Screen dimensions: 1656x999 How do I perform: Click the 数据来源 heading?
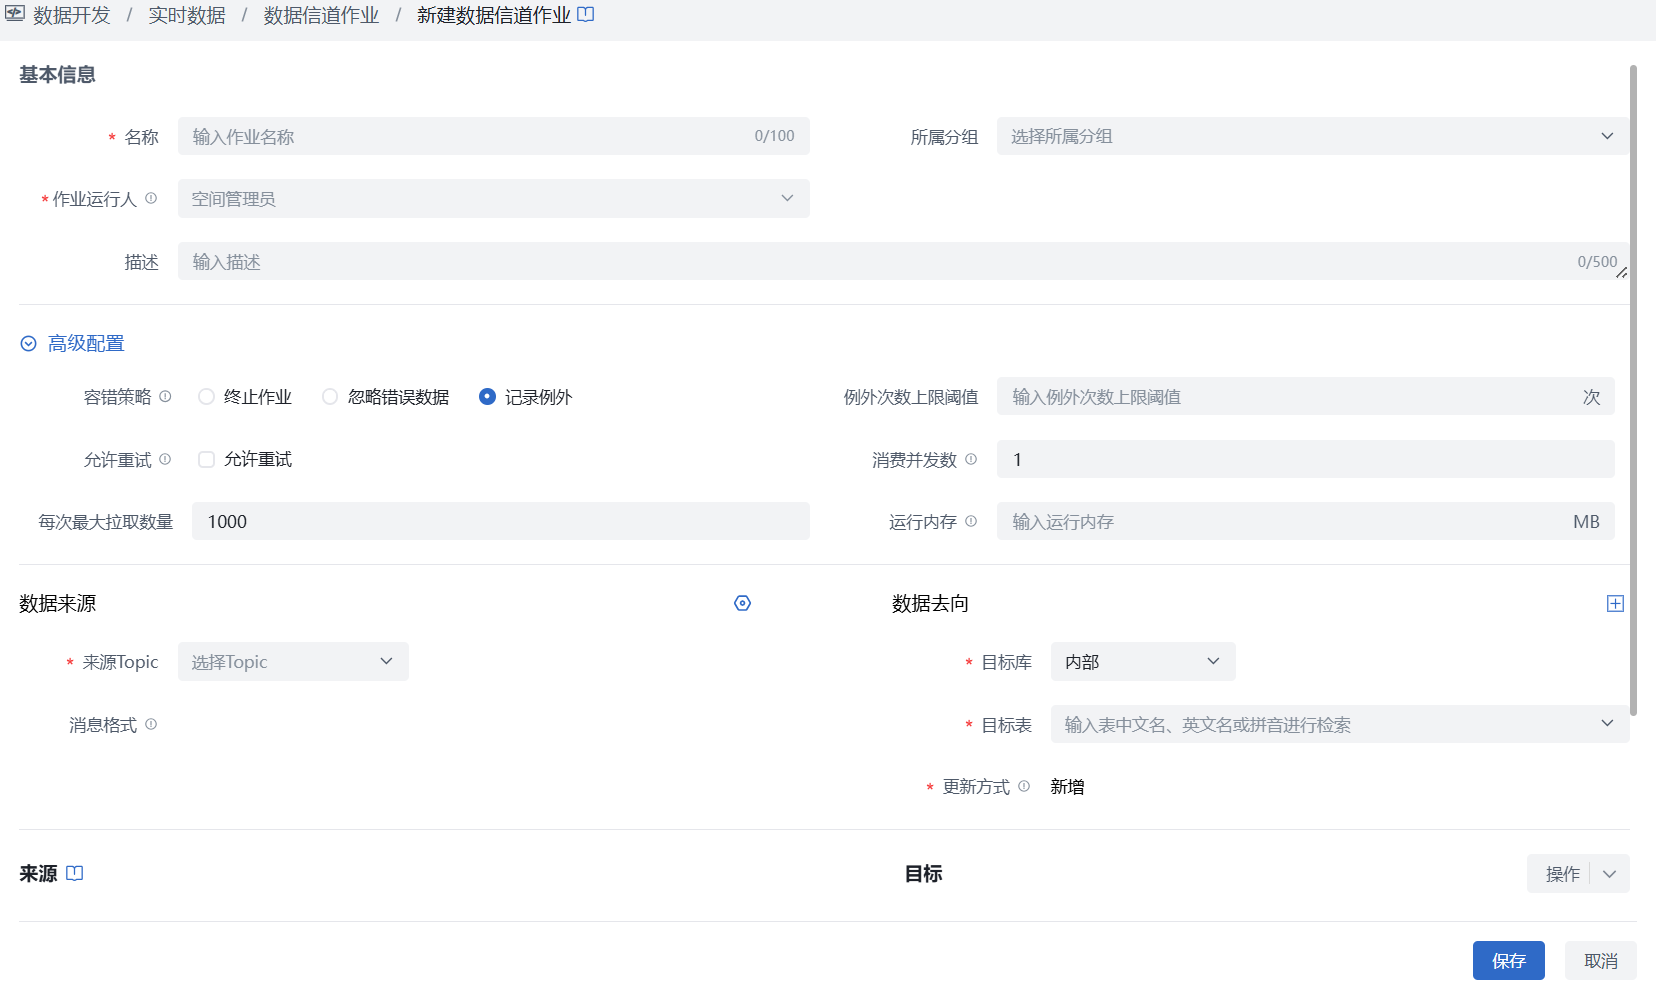click(57, 604)
